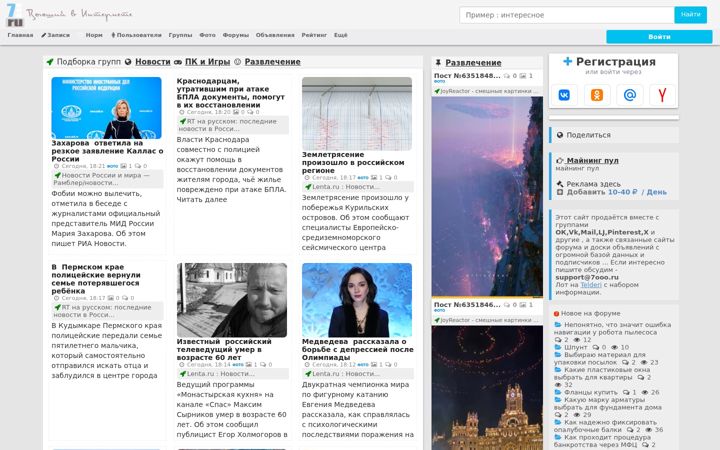Click the gamepad icon before ПК и Игры
720x450 pixels.
(x=178, y=62)
